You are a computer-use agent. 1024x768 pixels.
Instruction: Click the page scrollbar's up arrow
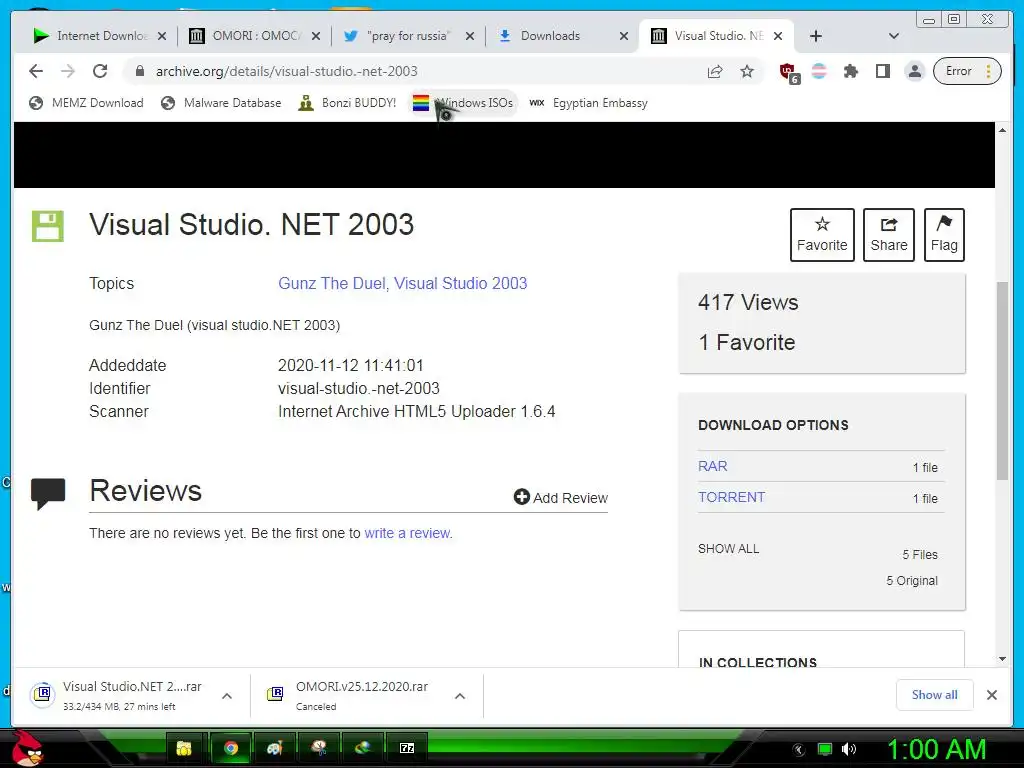(x=1002, y=130)
